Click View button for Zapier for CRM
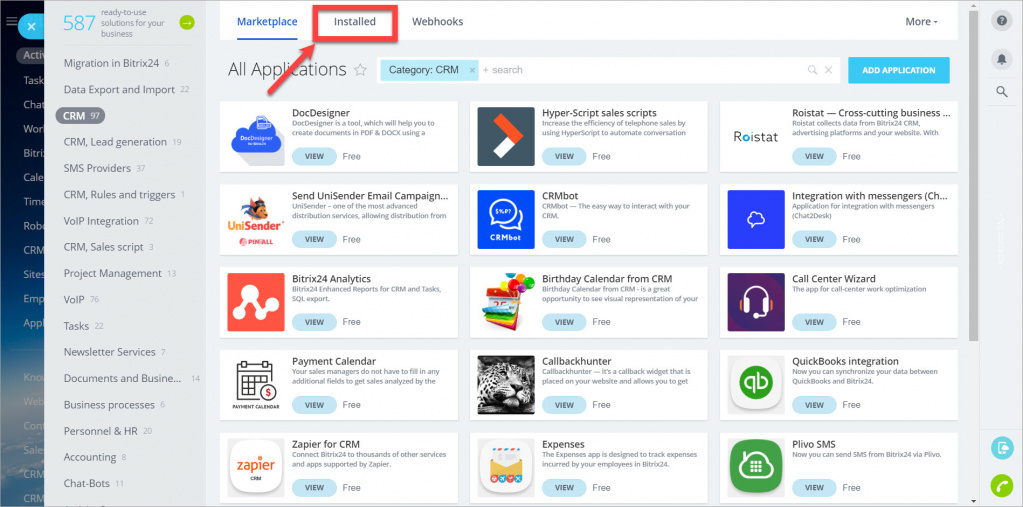The width and height of the screenshot is (1023, 507). pos(314,487)
